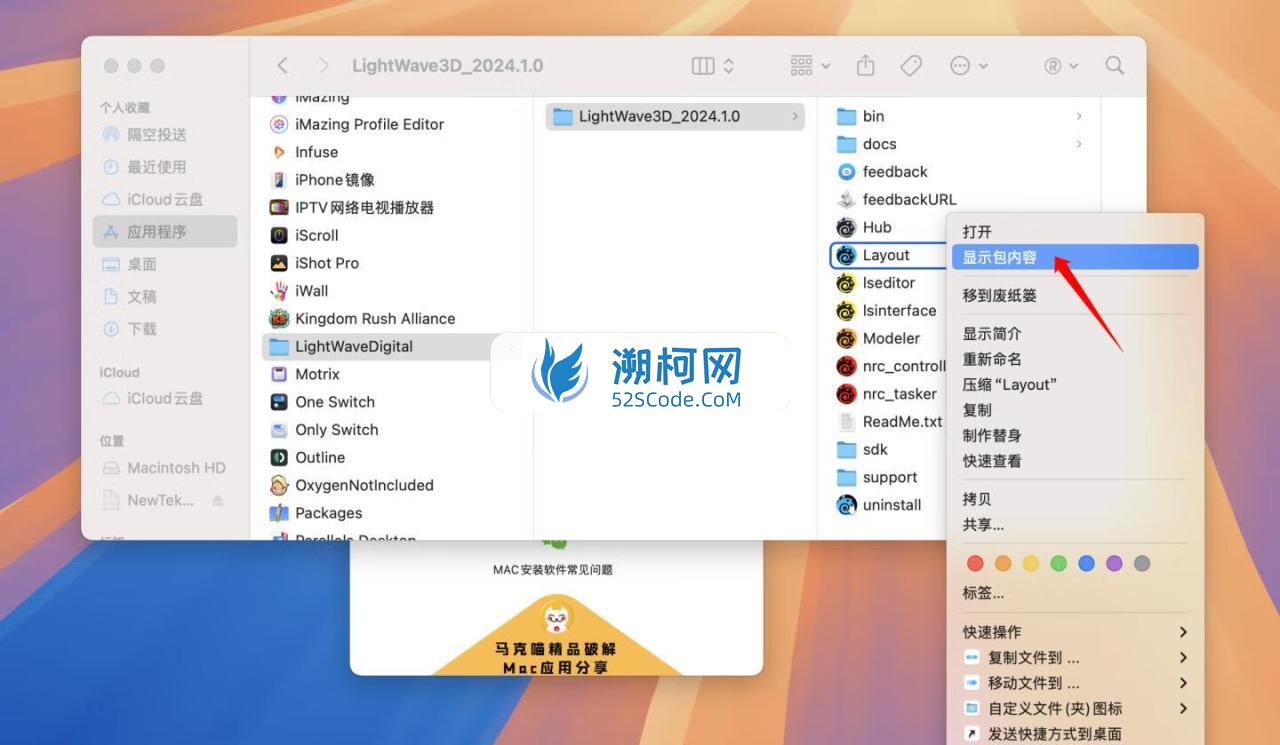Open 隔空投送 in the sidebar

165,135
